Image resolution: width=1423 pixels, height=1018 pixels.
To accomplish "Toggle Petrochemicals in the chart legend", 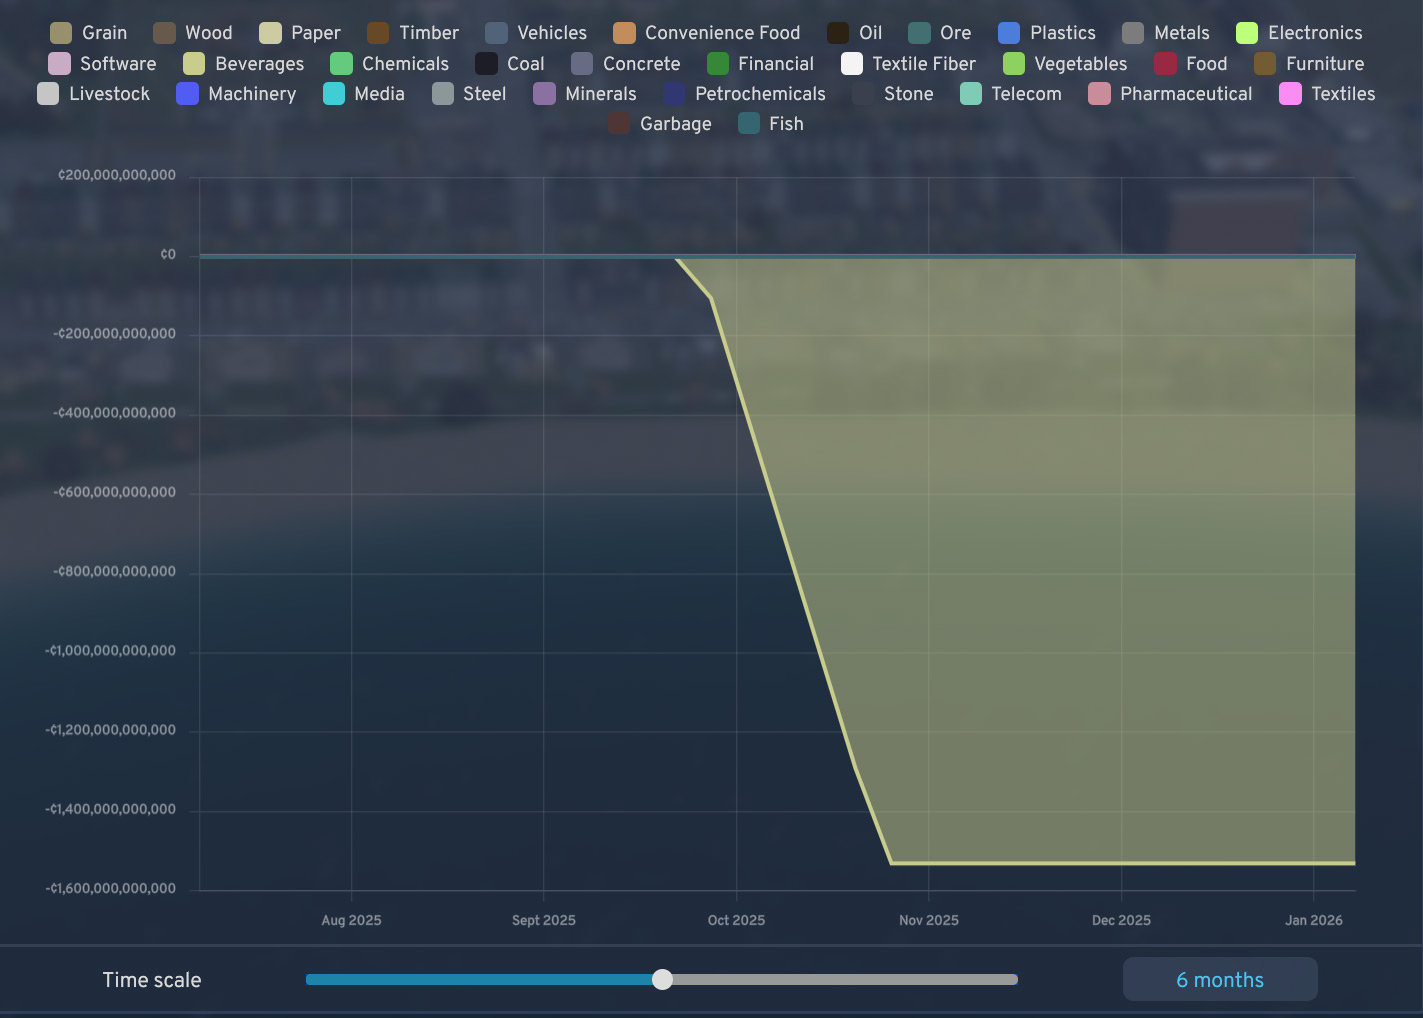I will [x=745, y=94].
